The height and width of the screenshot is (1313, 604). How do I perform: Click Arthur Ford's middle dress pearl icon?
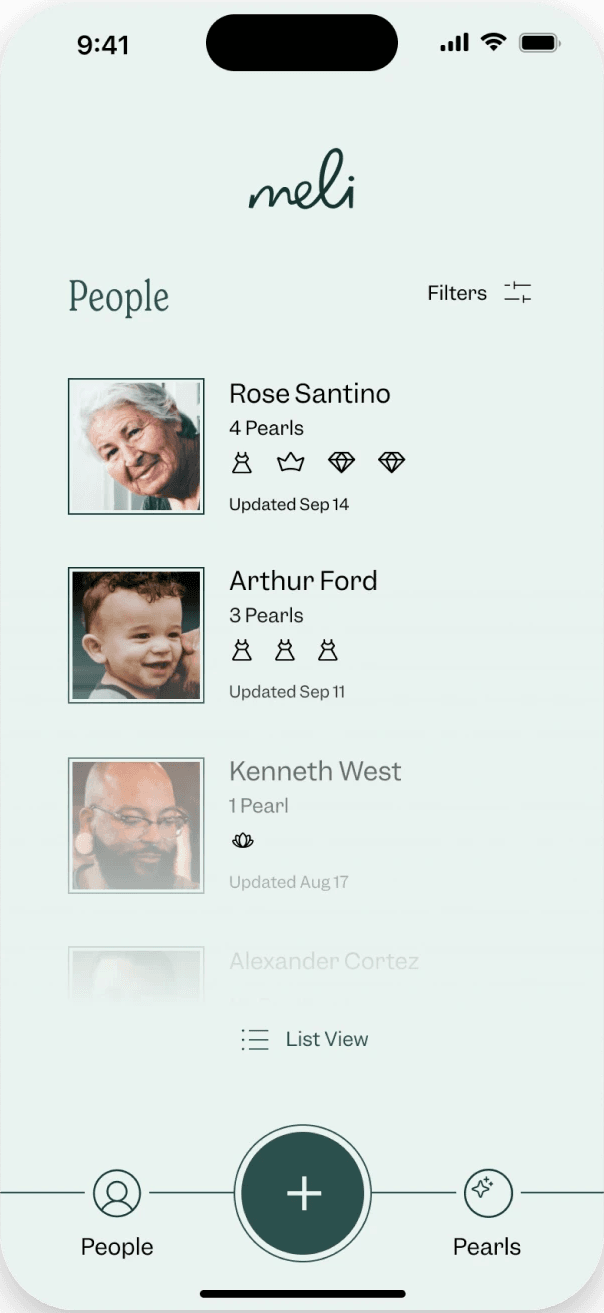click(285, 651)
